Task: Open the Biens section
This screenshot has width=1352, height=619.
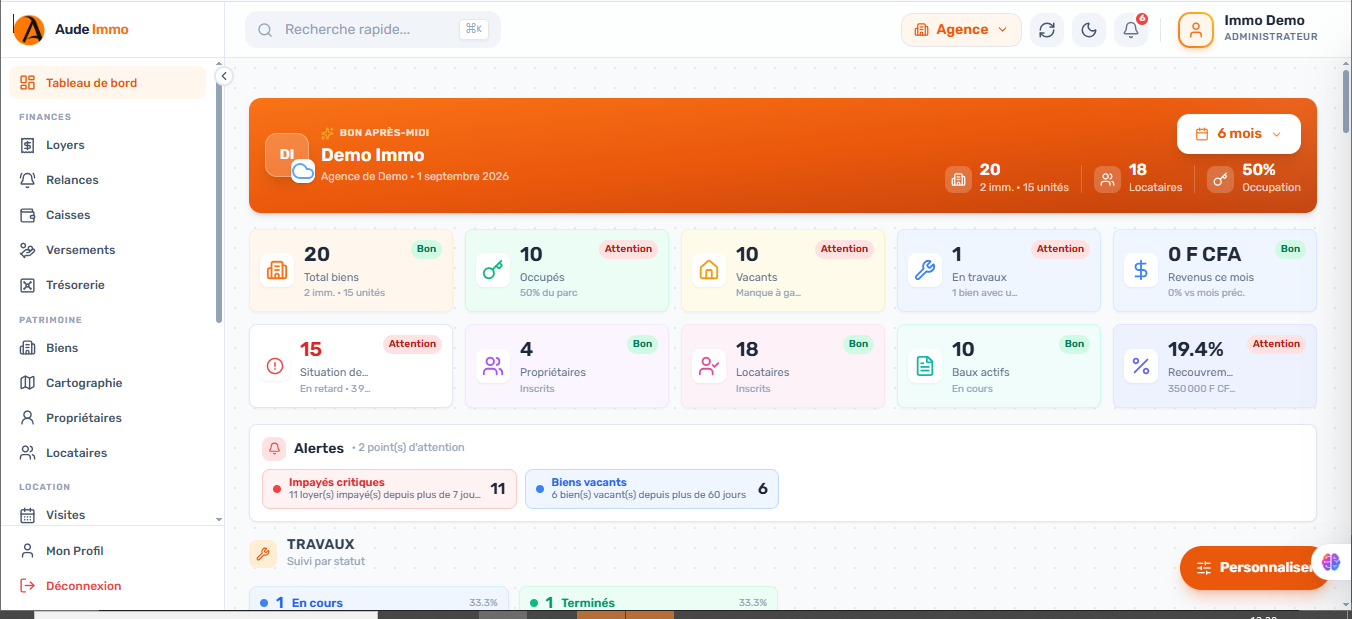Action: [x=107, y=348]
